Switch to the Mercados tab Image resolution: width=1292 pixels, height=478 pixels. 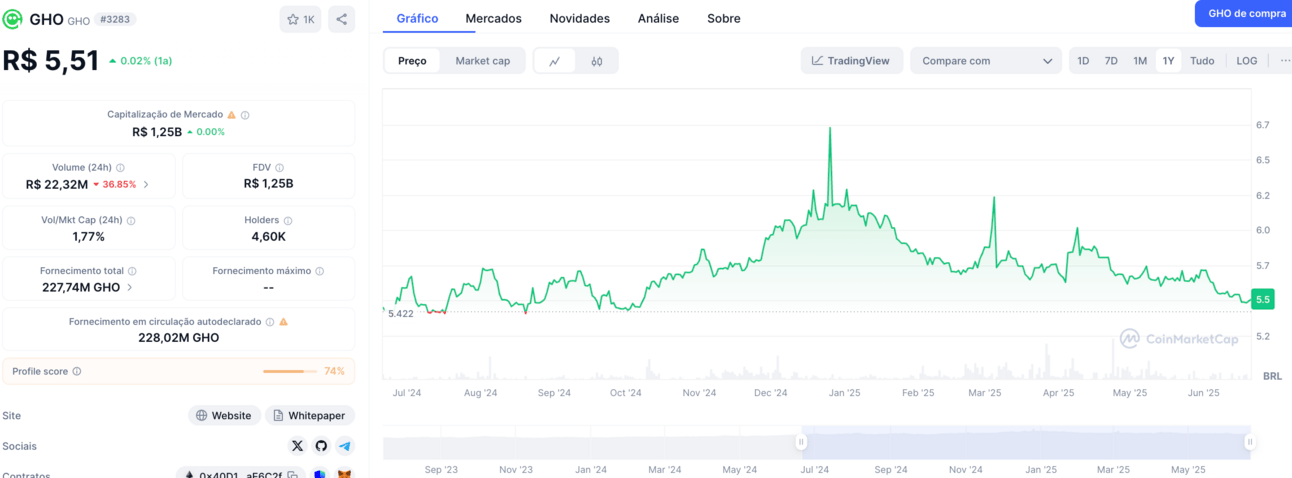click(493, 18)
